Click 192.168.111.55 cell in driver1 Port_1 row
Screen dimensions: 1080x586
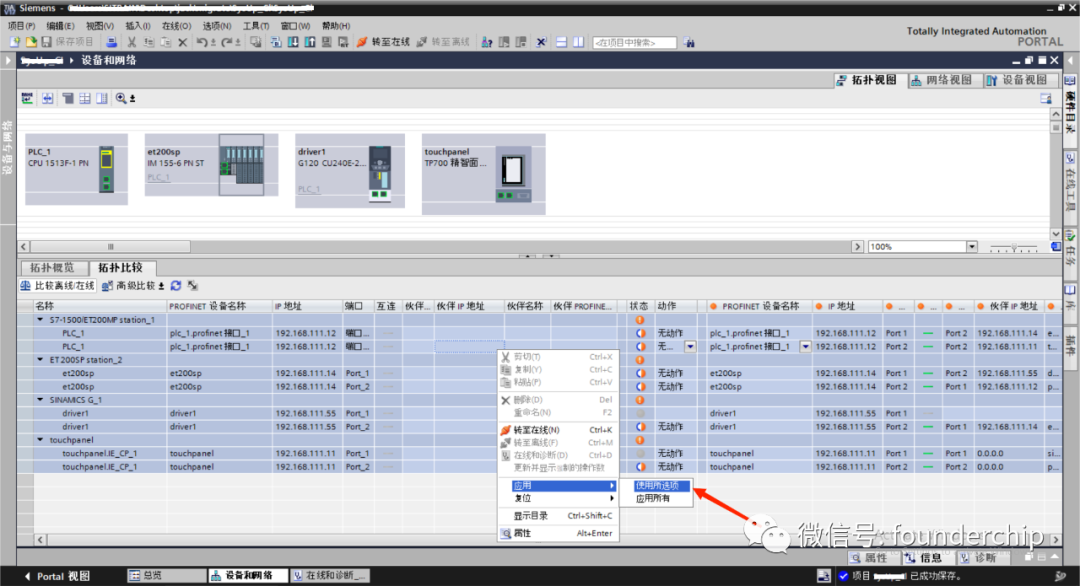click(x=307, y=413)
